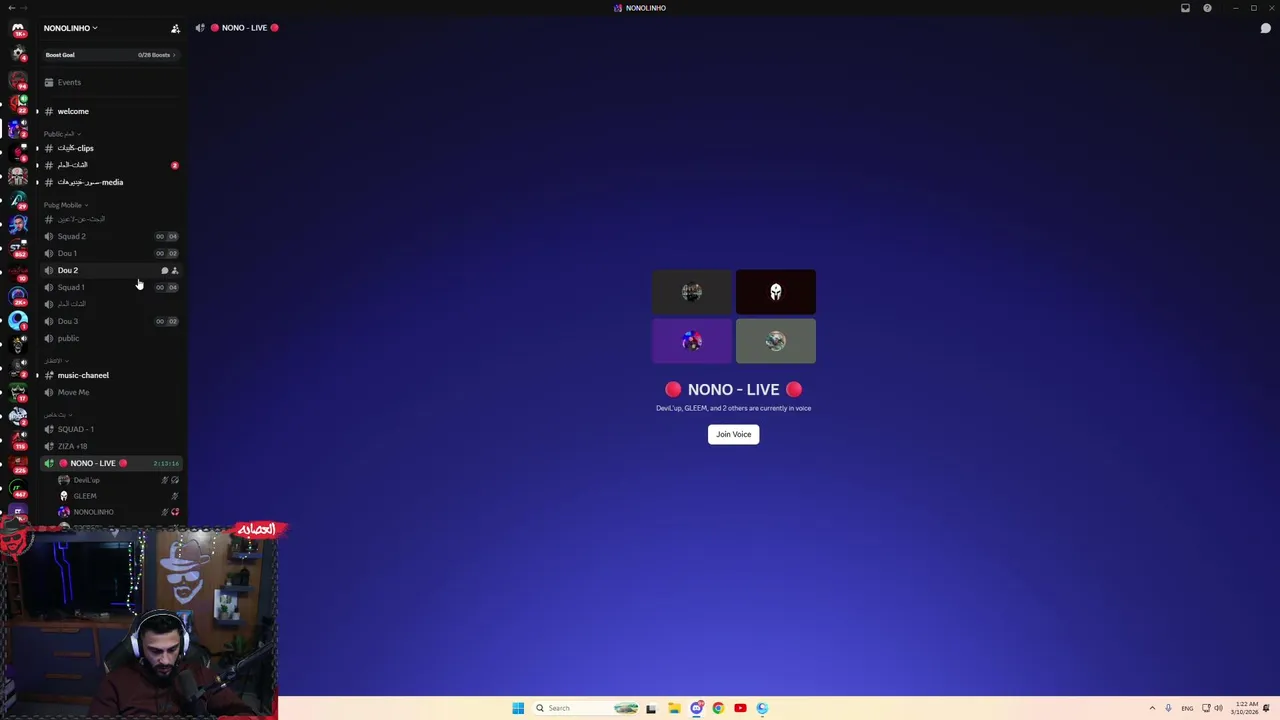The height and width of the screenshot is (720, 1280).
Task: Open File Explorer from the taskbar
Action: point(674,708)
